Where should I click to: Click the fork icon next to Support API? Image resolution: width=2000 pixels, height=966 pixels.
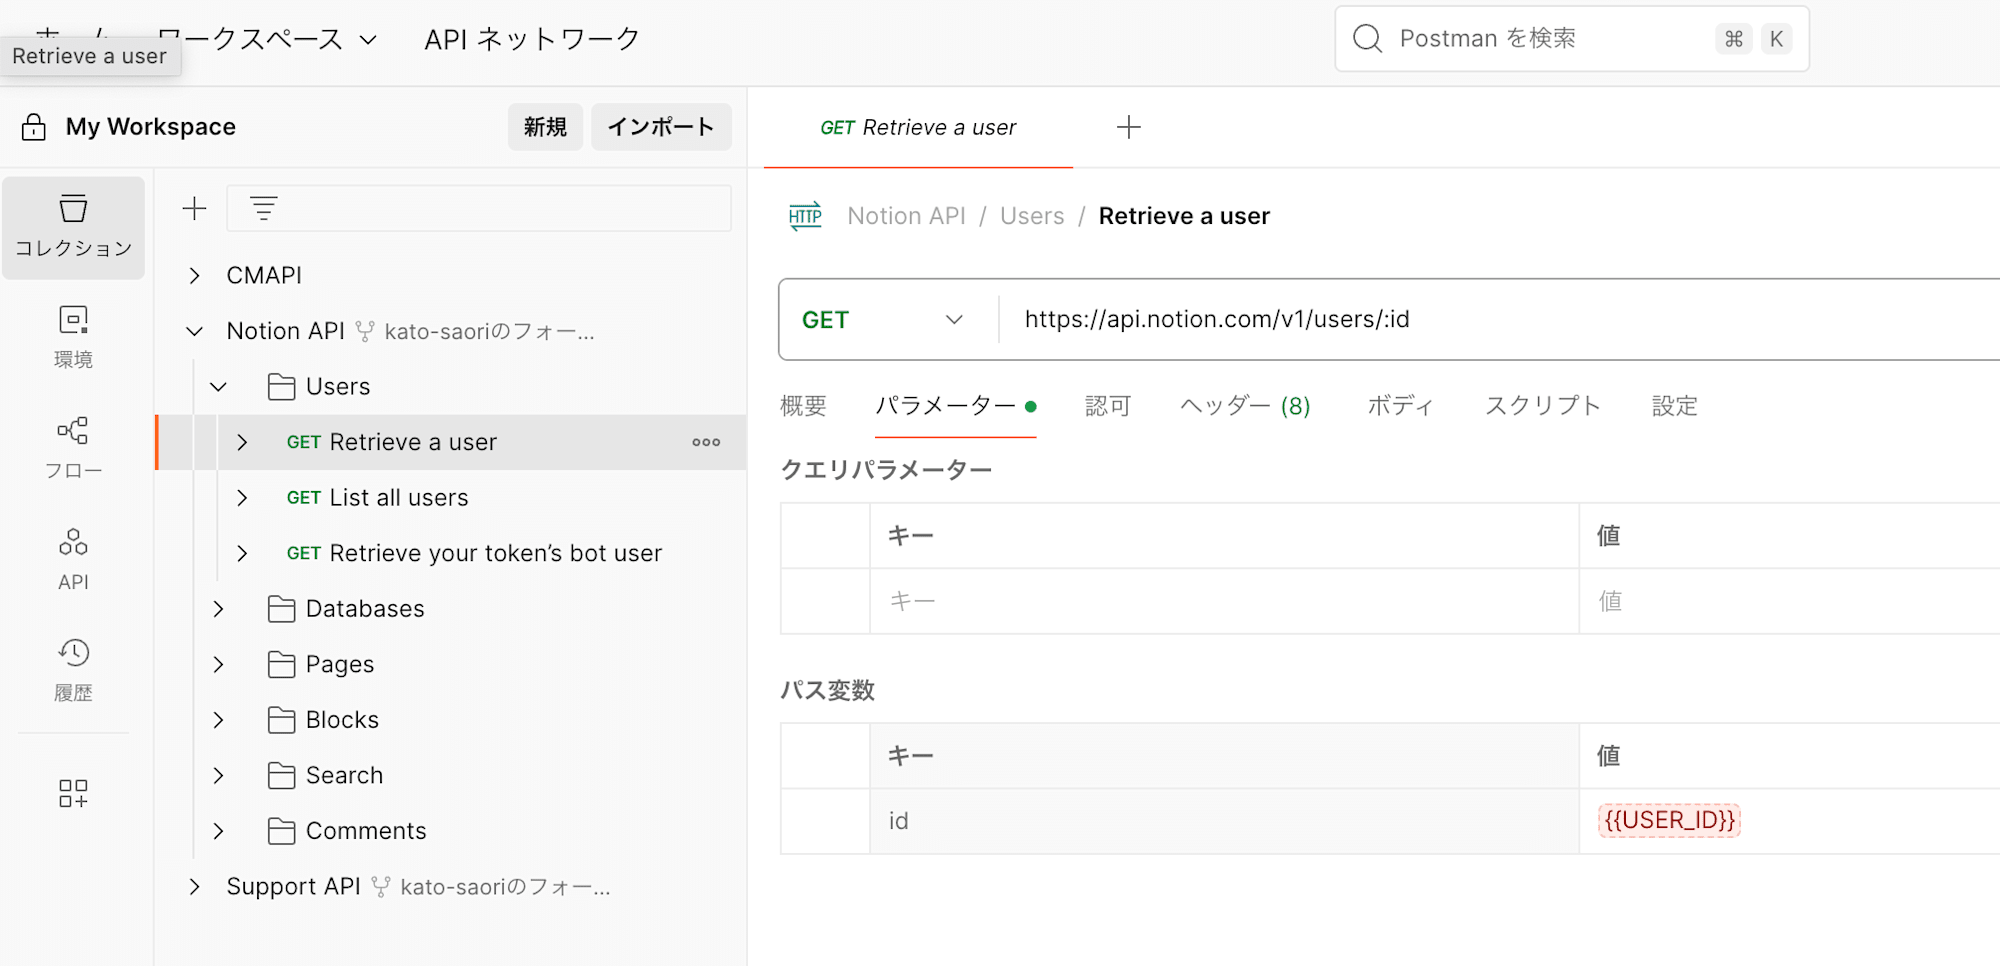(381, 887)
